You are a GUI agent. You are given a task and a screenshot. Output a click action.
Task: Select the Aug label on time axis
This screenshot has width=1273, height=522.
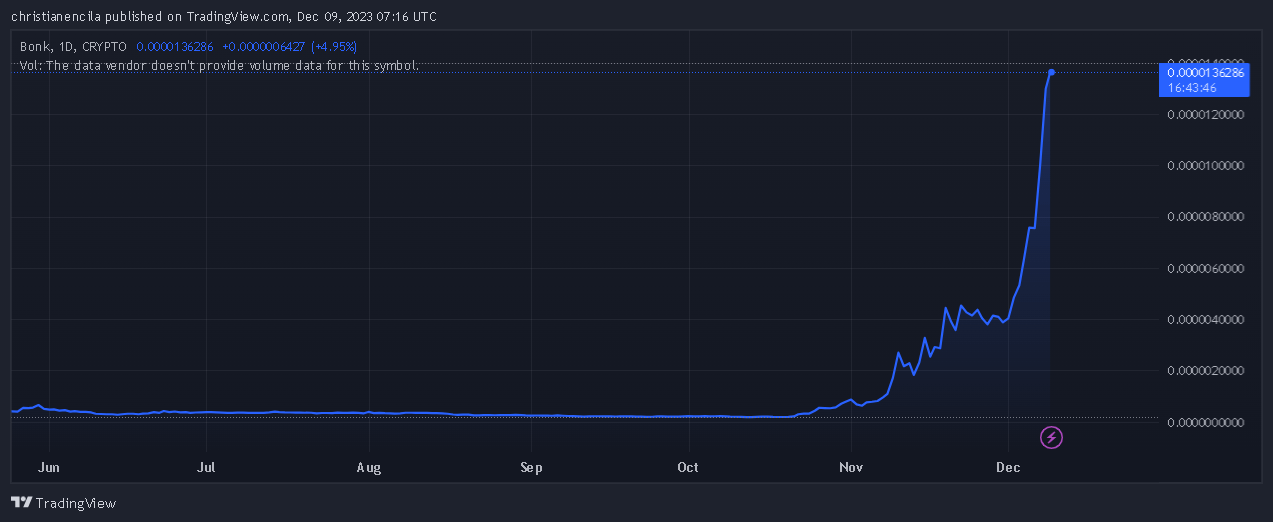click(369, 467)
